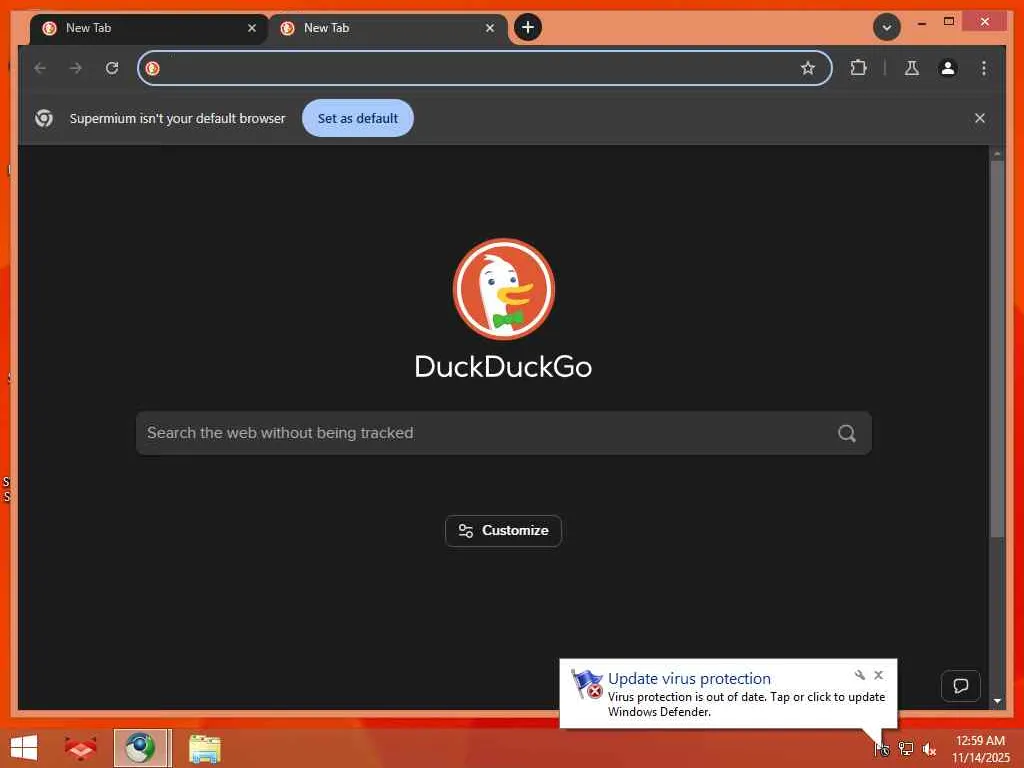
Task: Reload the current page
Action: click(x=112, y=68)
